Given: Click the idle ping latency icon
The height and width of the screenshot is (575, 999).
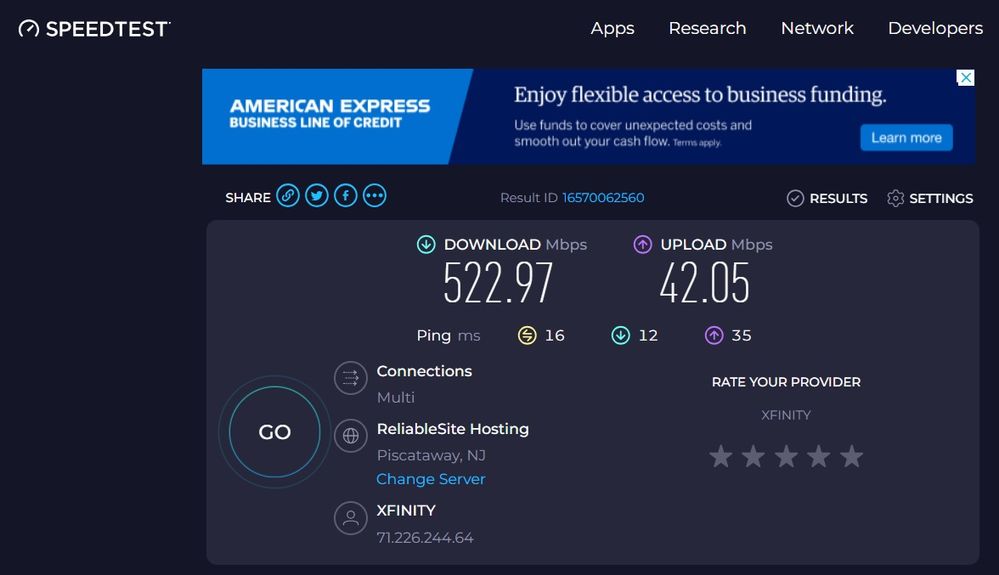Looking at the screenshot, I should point(527,335).
